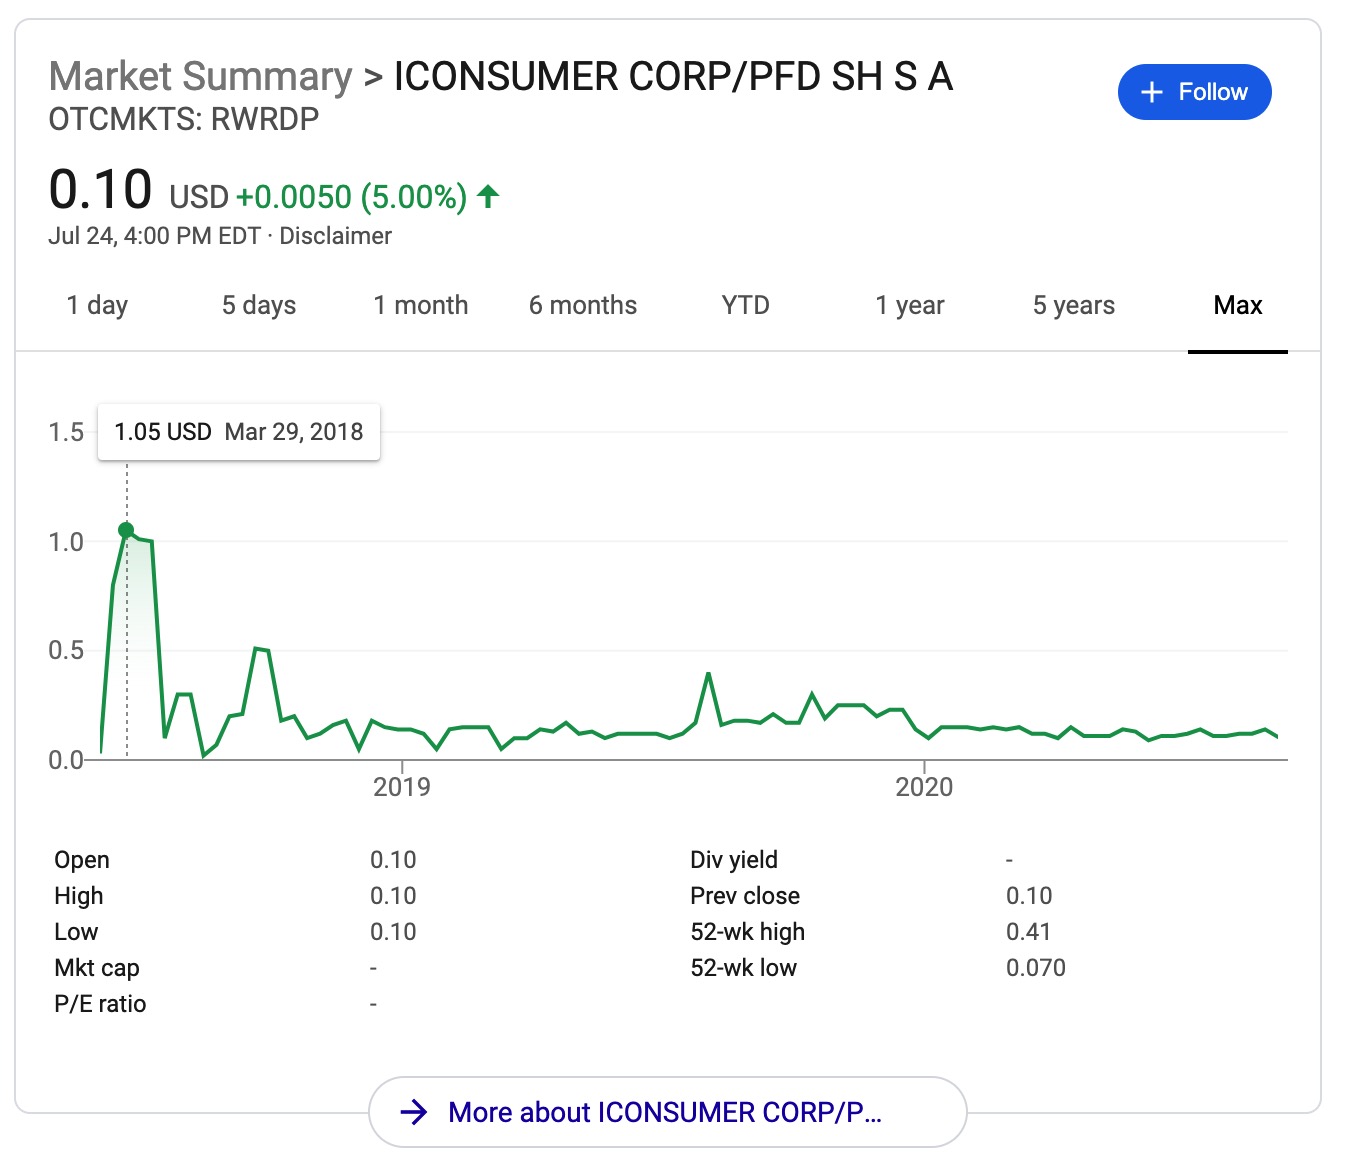Open the Disclaimer link

pyautogui.click(x=337, y=236)
